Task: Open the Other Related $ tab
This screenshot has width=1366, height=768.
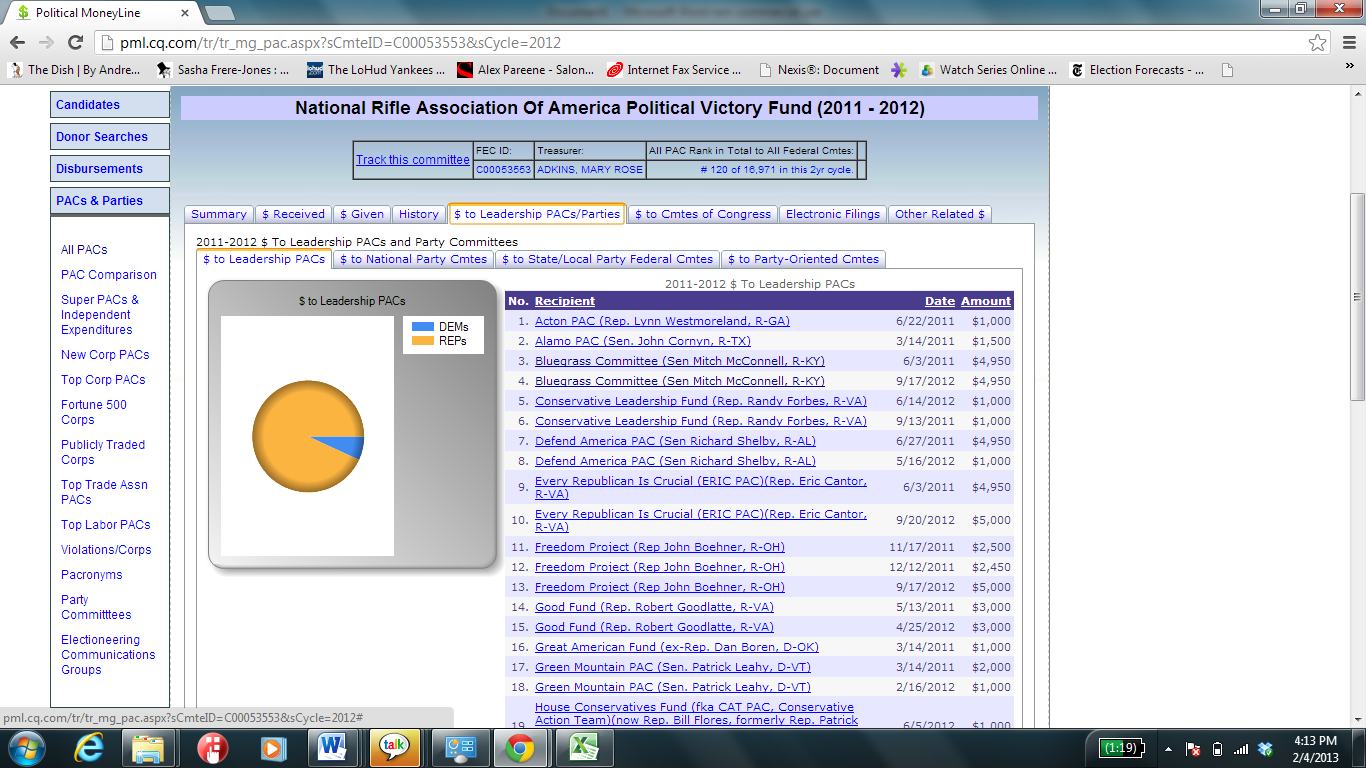Action: tap(940, 214)
